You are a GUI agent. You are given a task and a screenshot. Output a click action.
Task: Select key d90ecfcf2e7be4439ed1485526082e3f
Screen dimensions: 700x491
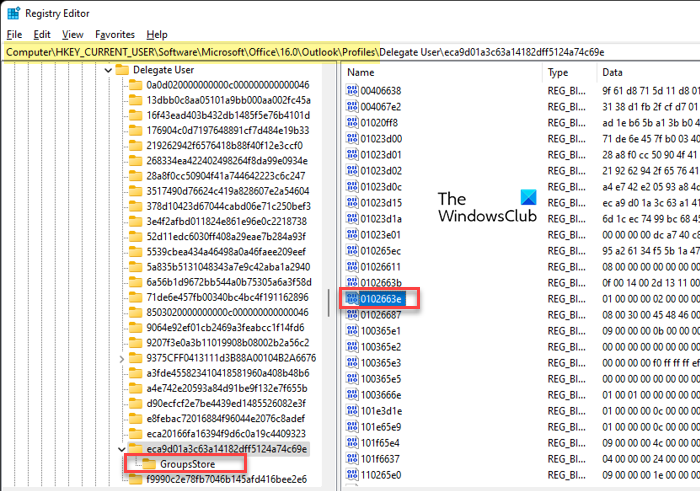(226, 404)
